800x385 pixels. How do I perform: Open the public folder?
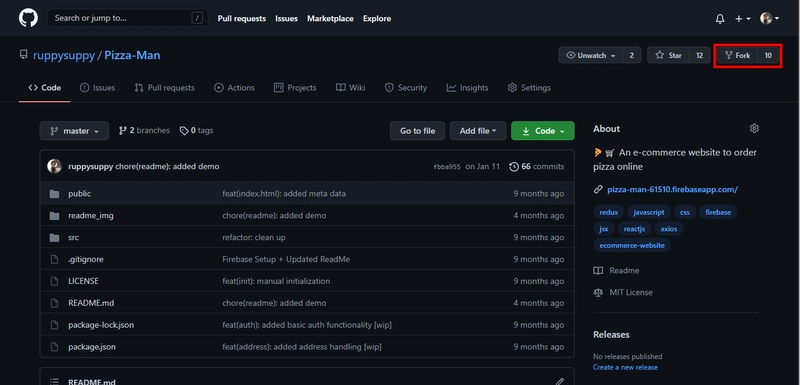80,194
